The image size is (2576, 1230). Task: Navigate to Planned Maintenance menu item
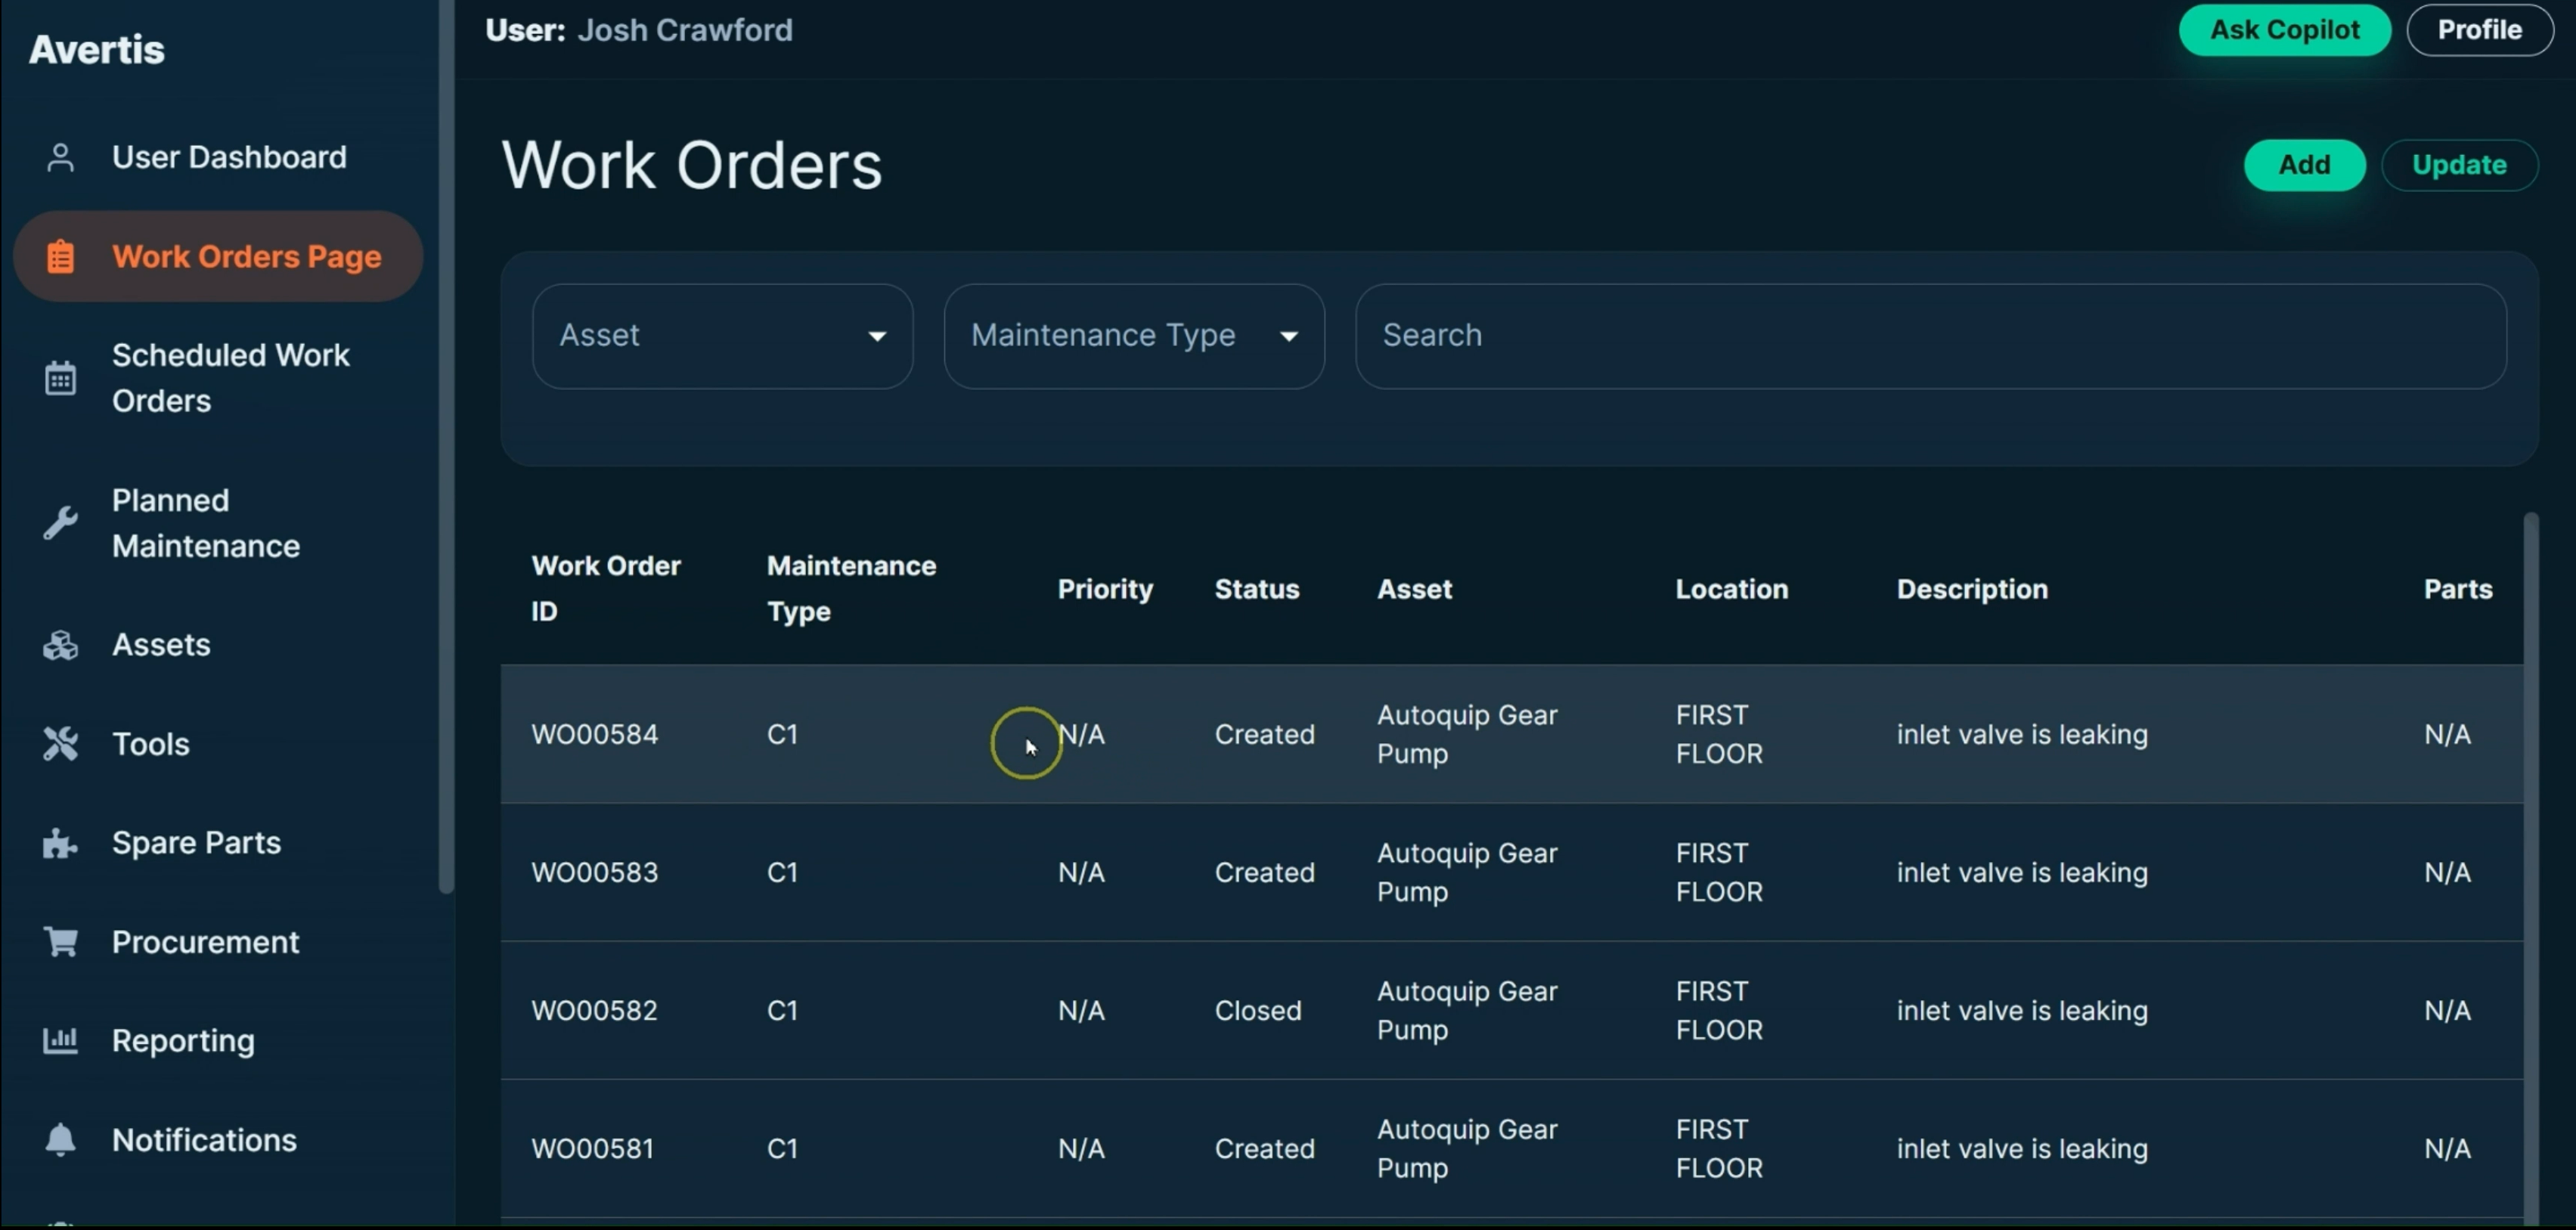tap(205, 522)
